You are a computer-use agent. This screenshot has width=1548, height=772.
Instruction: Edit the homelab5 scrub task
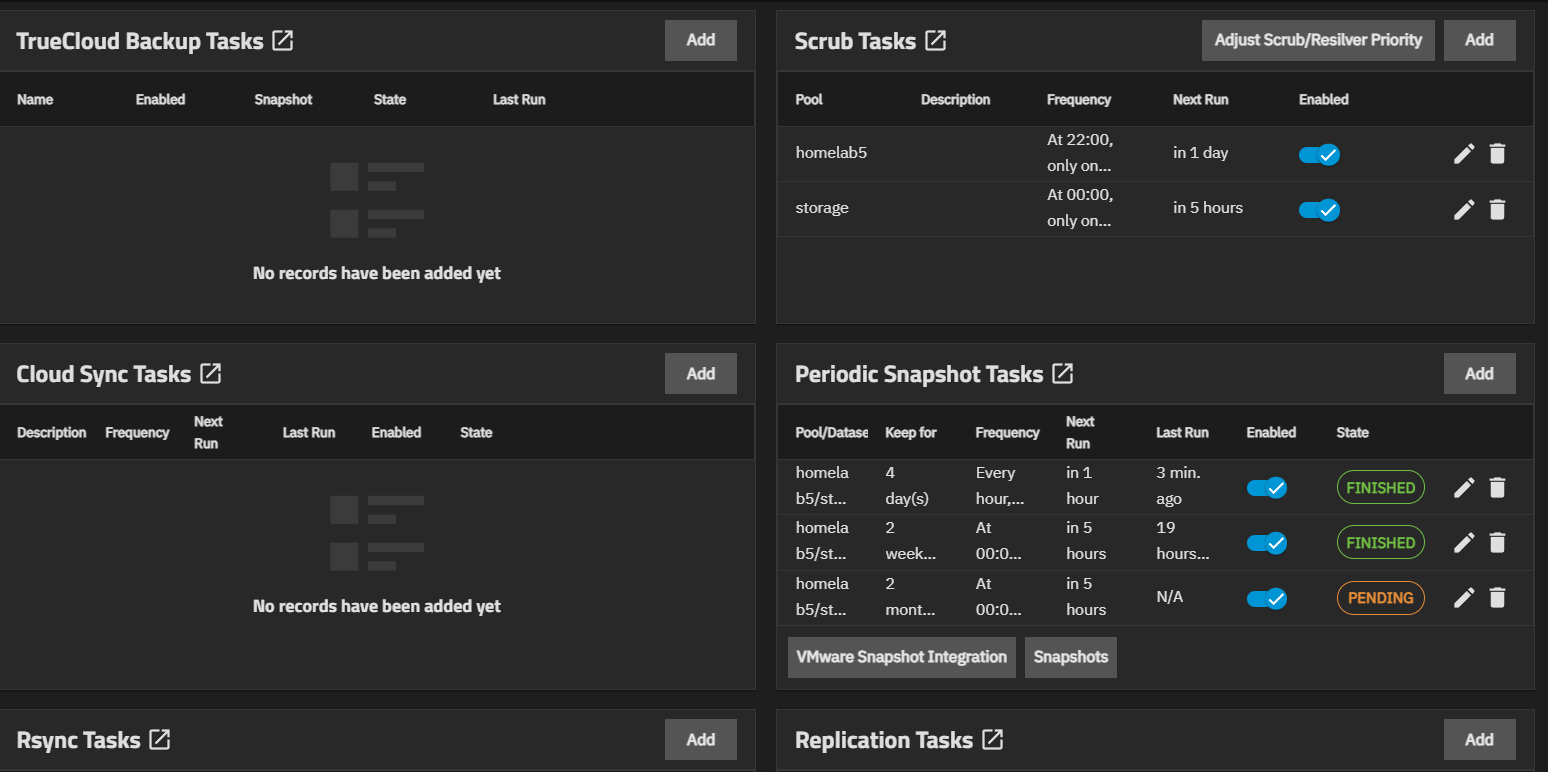[1464, 154]
